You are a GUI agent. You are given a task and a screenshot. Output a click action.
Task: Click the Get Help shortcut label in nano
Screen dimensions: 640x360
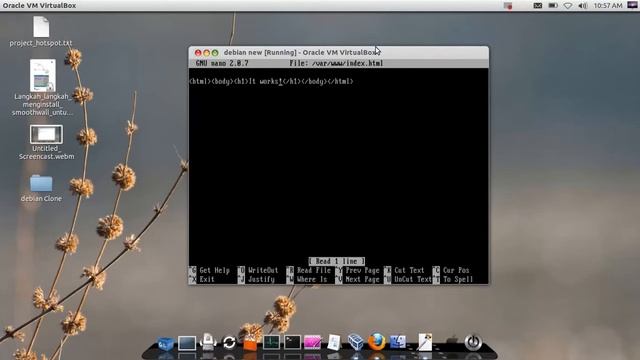click(215, 270)
